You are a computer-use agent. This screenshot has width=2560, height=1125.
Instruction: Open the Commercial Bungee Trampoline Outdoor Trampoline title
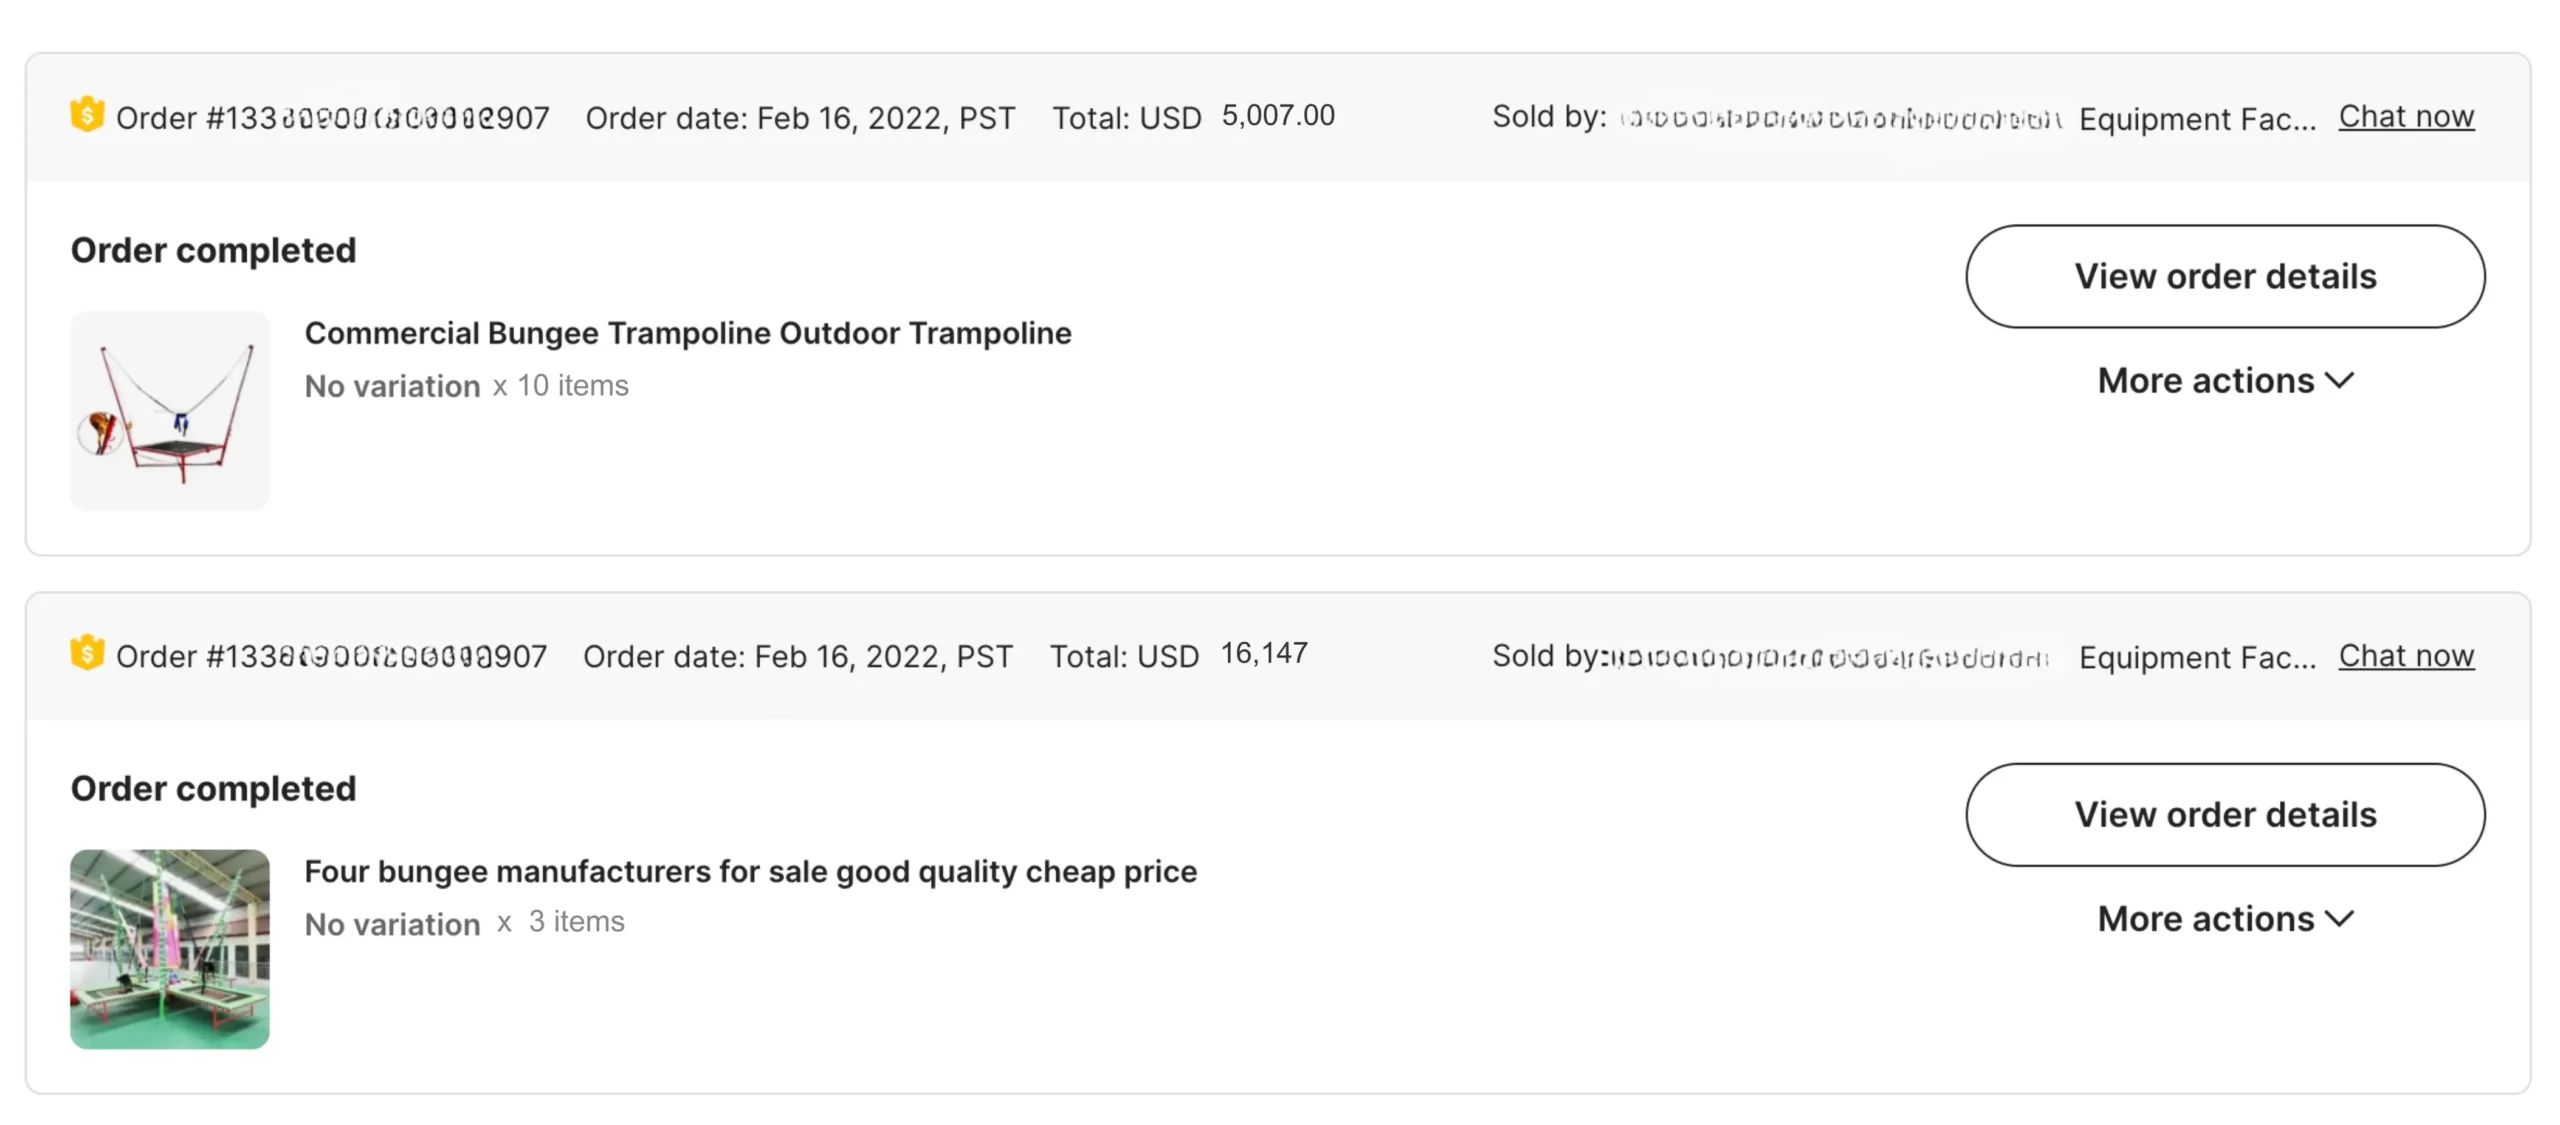(687, 333)
